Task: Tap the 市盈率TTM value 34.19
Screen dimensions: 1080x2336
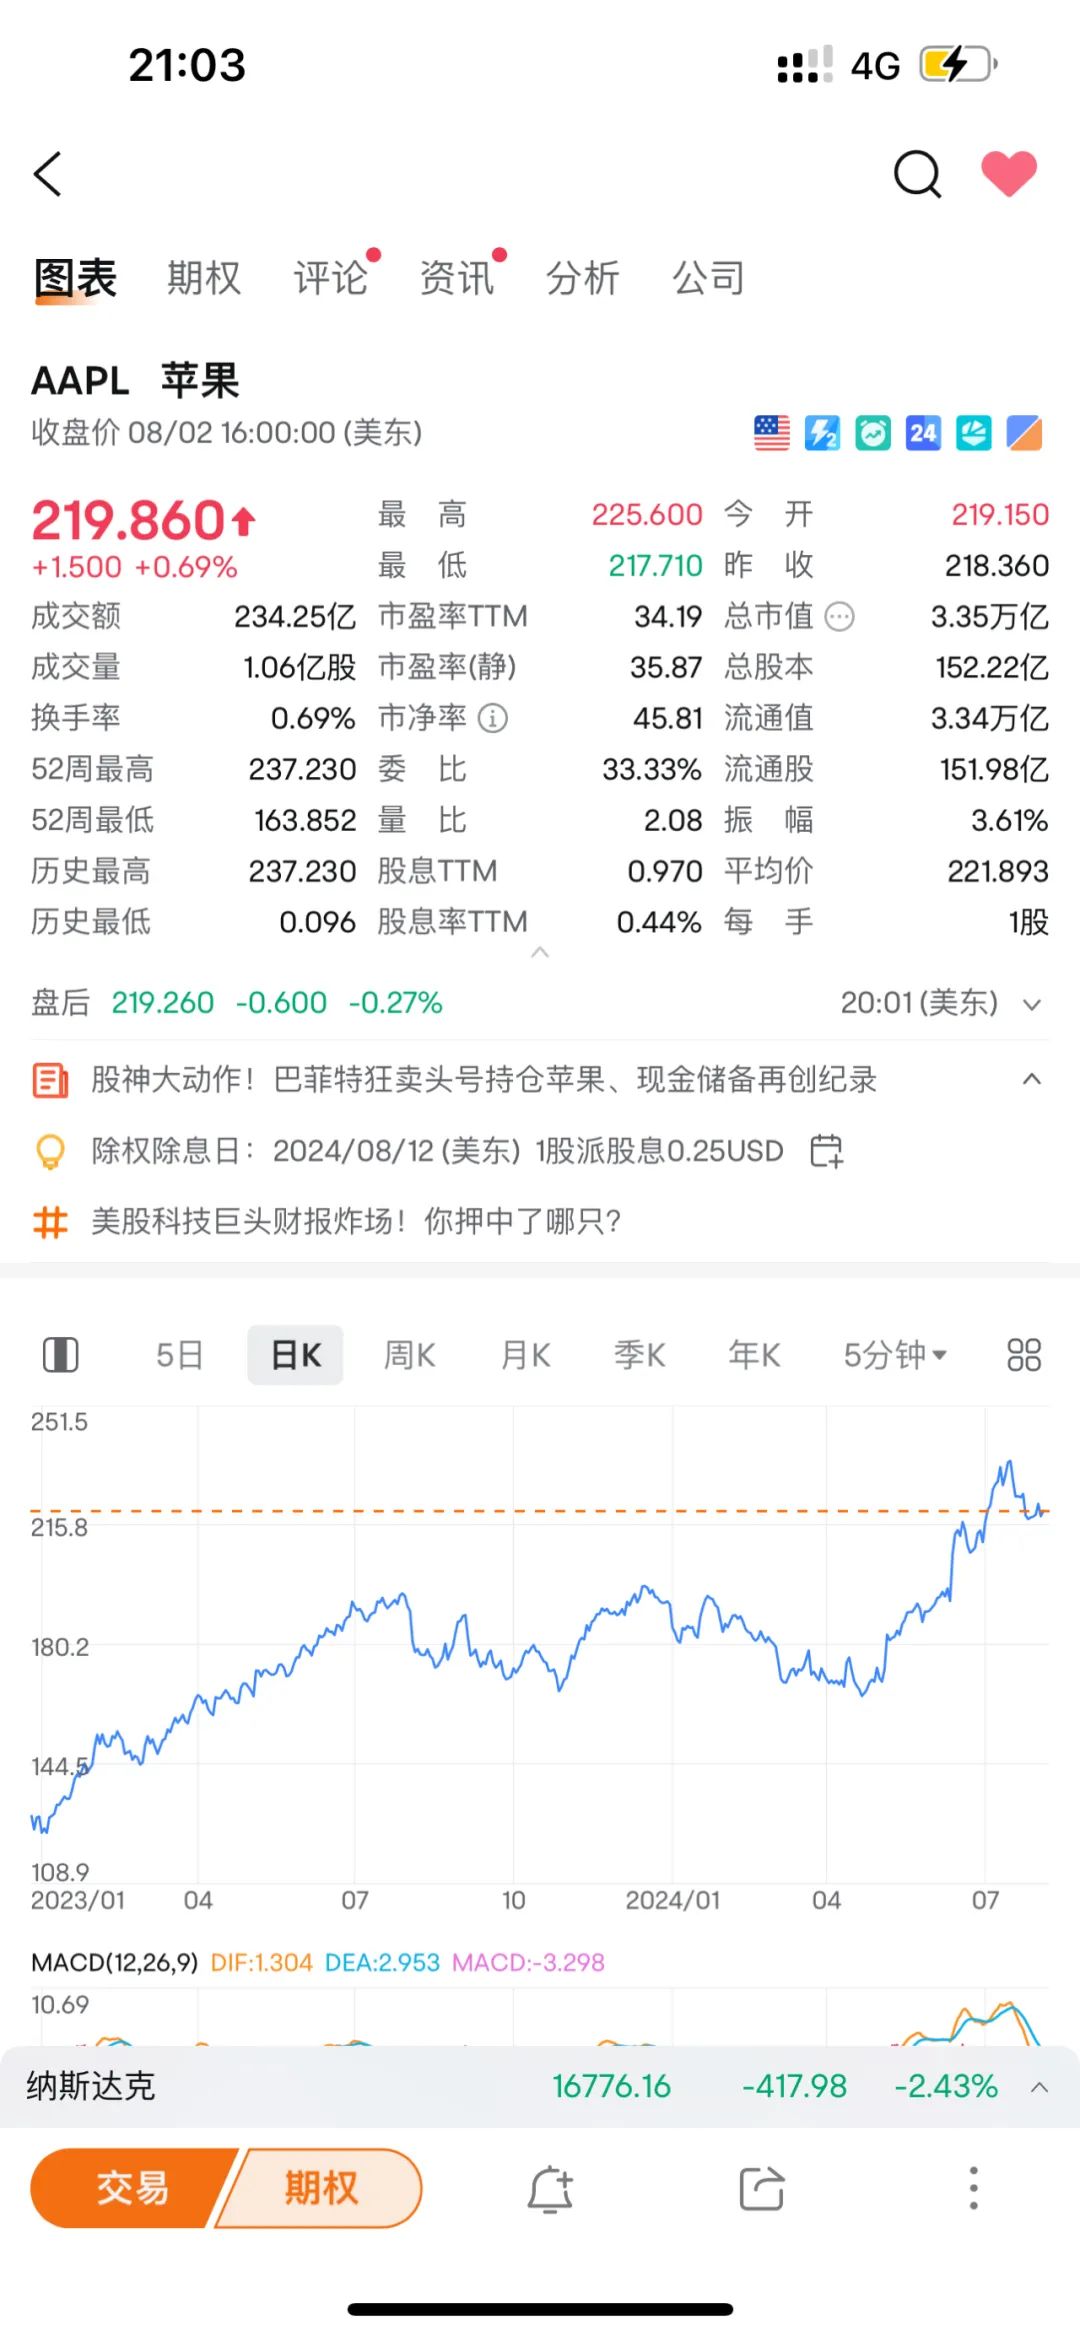Action: [668, 617]
